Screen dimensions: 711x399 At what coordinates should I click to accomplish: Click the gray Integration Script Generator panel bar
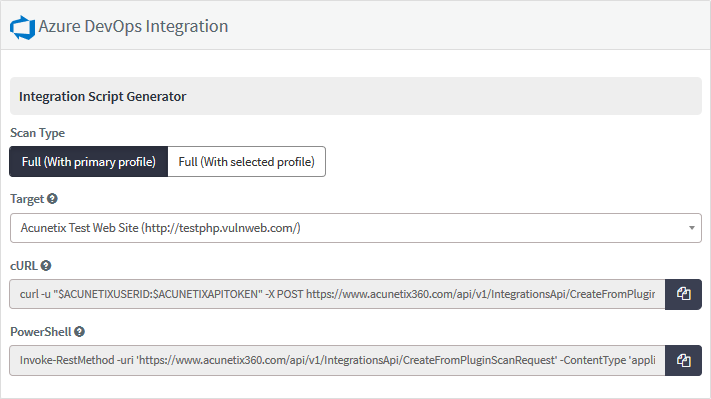click(356, 96)
